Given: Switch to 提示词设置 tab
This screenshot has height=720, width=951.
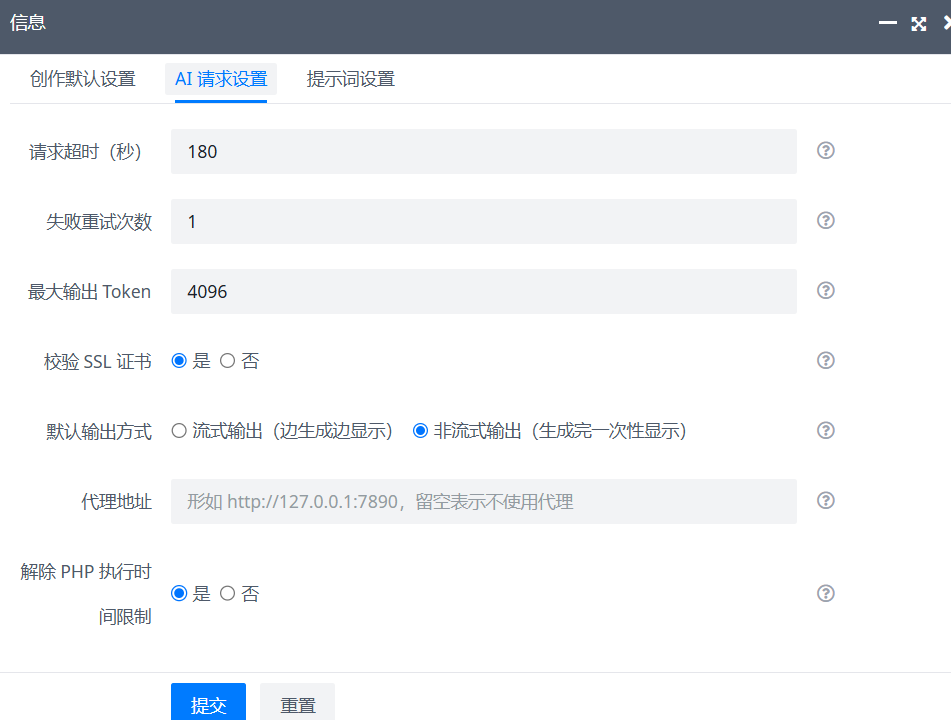Looking at the screenshot, I should coord(351,79).
